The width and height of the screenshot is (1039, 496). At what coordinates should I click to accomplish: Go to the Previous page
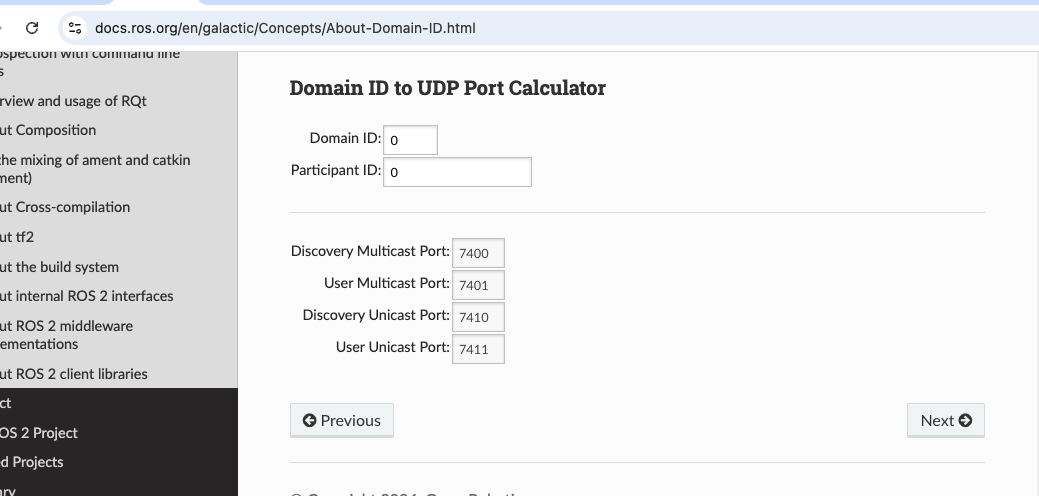pyautogui.click(x=341, y=421)
